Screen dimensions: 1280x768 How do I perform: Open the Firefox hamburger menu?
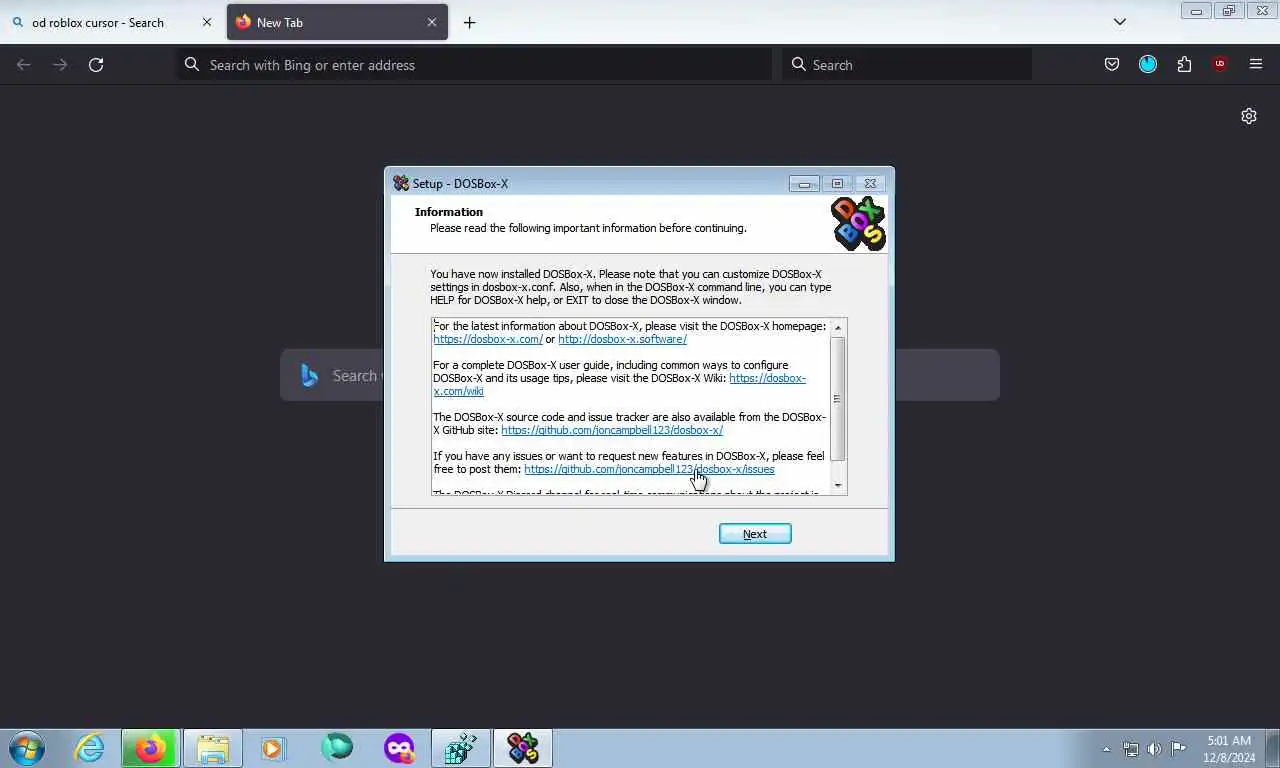[x=1256, y=65]
